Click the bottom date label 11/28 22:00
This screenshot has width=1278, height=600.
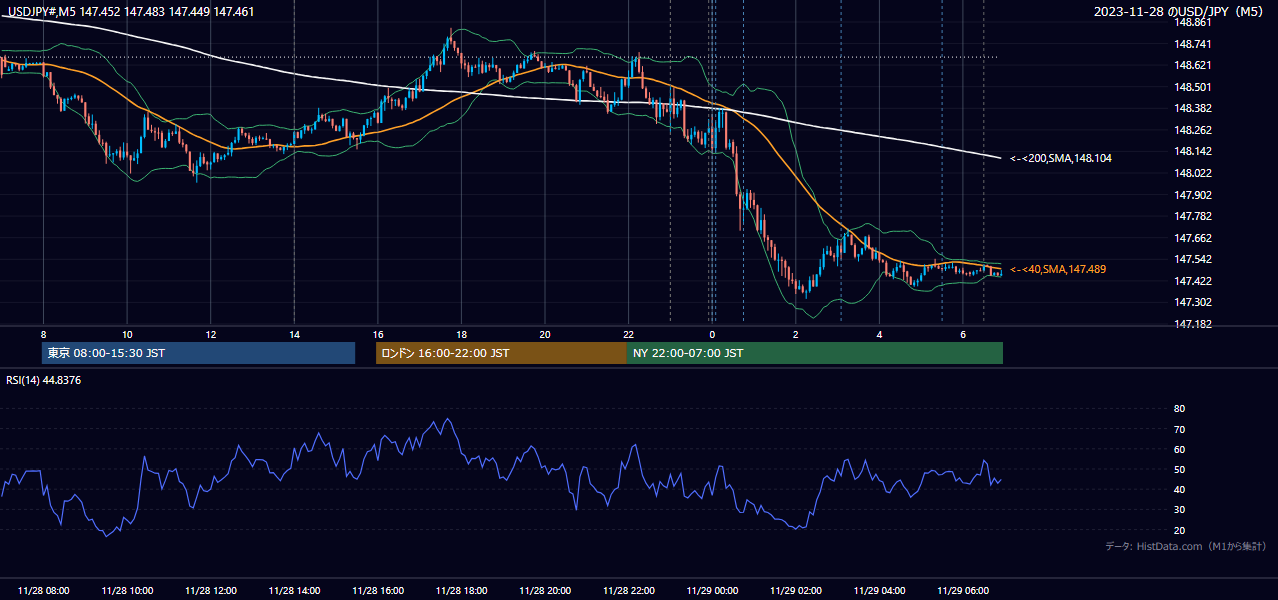(x=628, y=591)
